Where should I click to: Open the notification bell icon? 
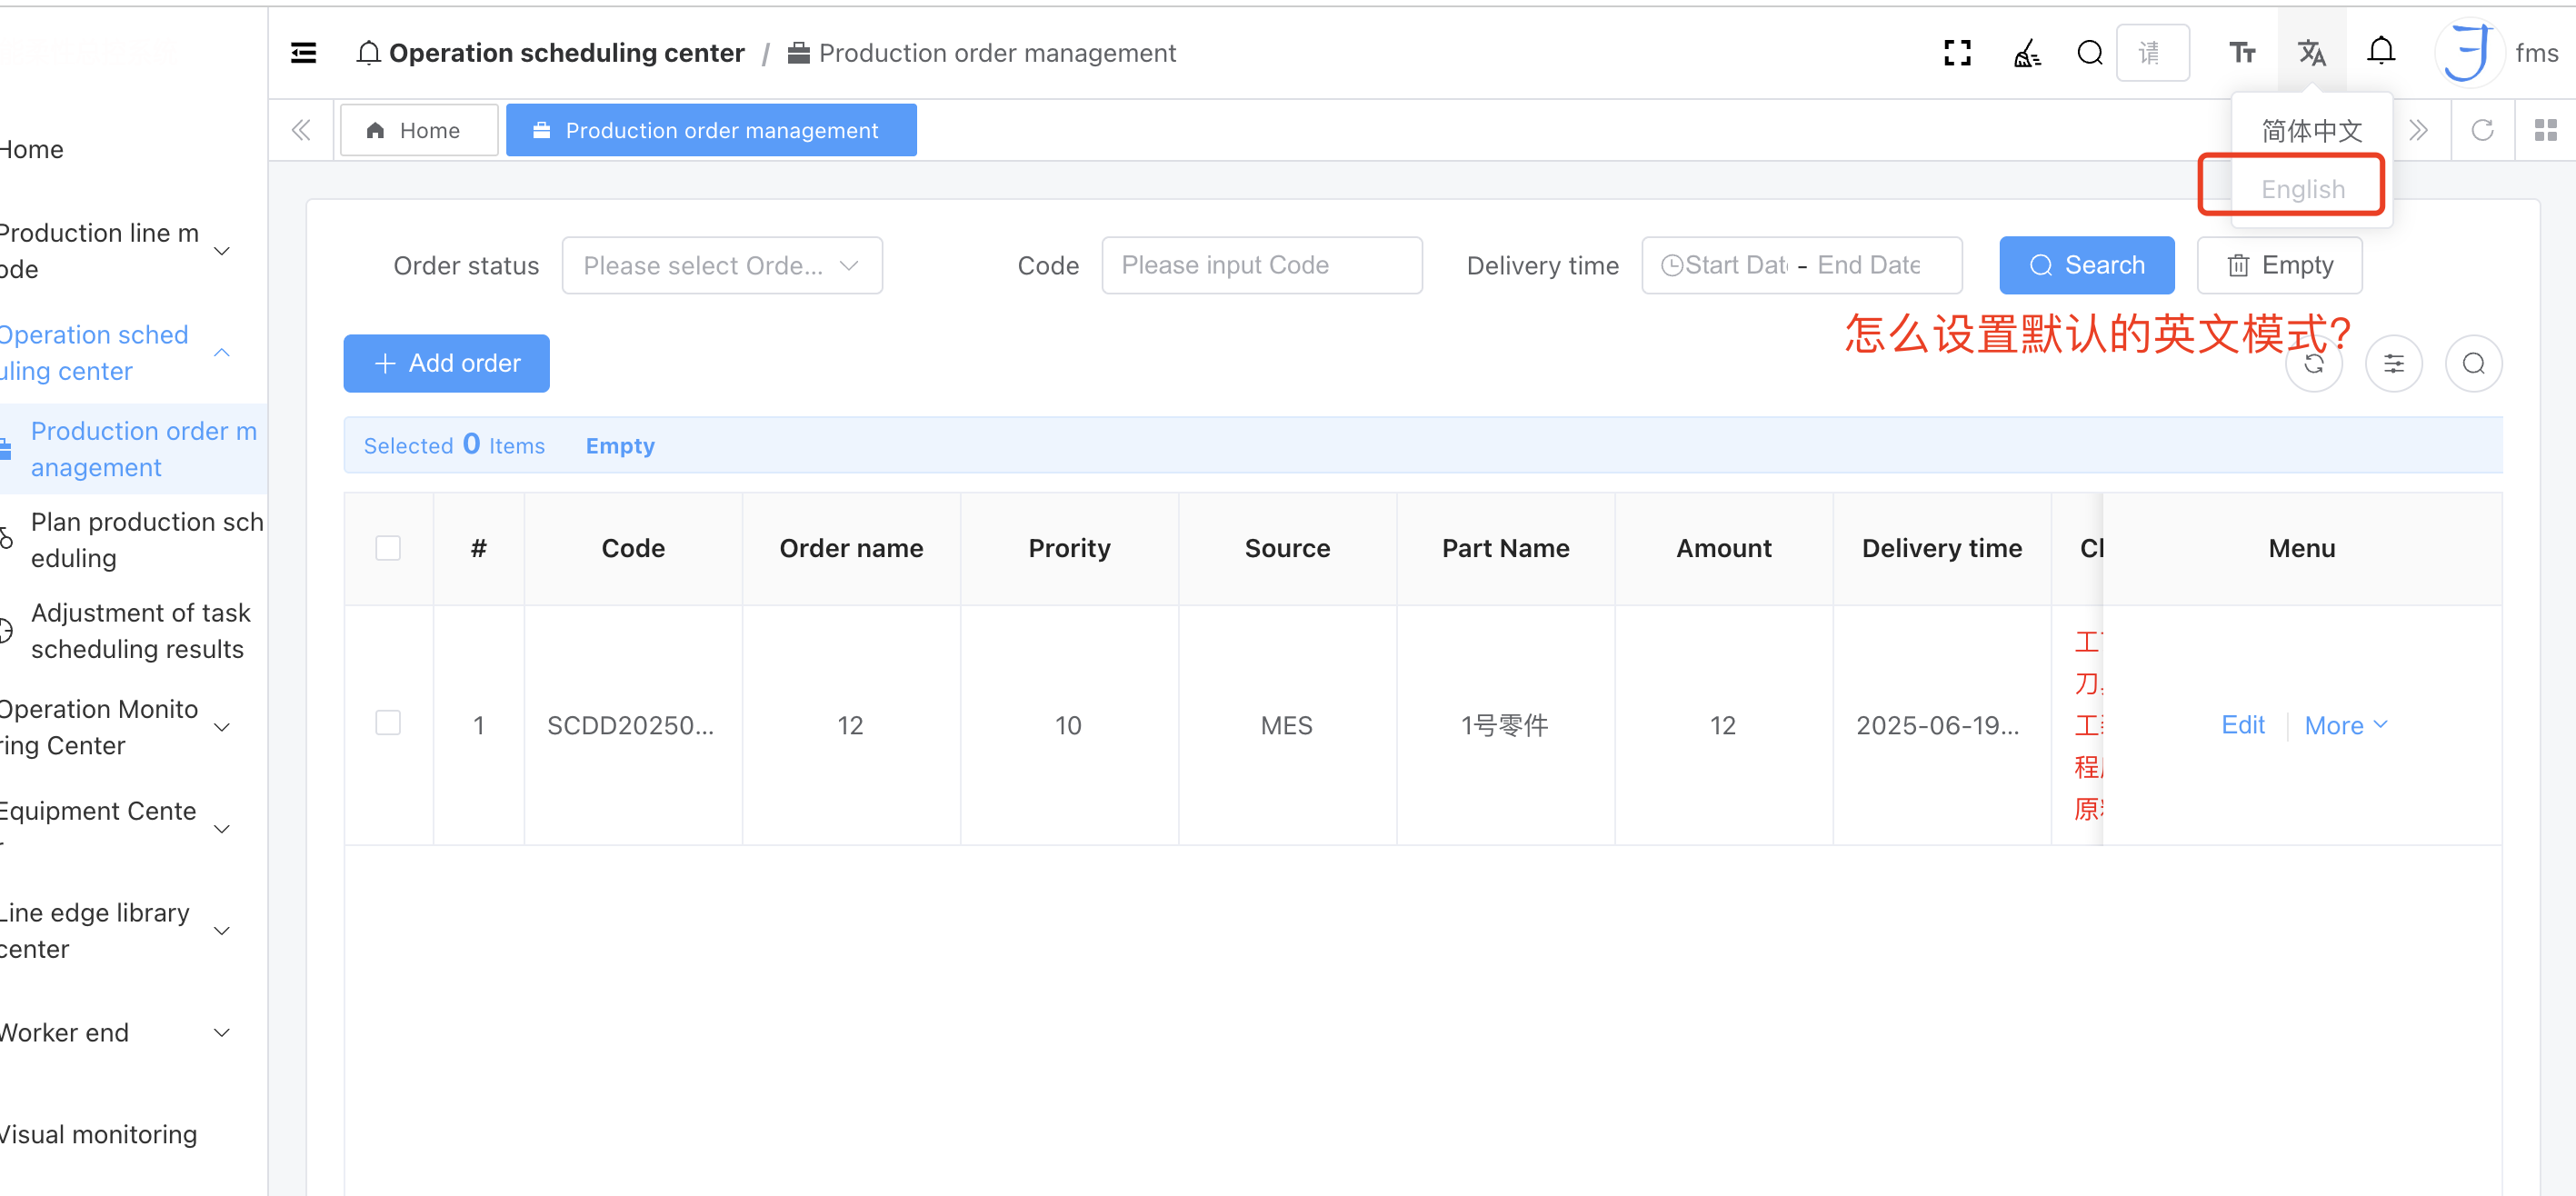(x=2381, y=51)
